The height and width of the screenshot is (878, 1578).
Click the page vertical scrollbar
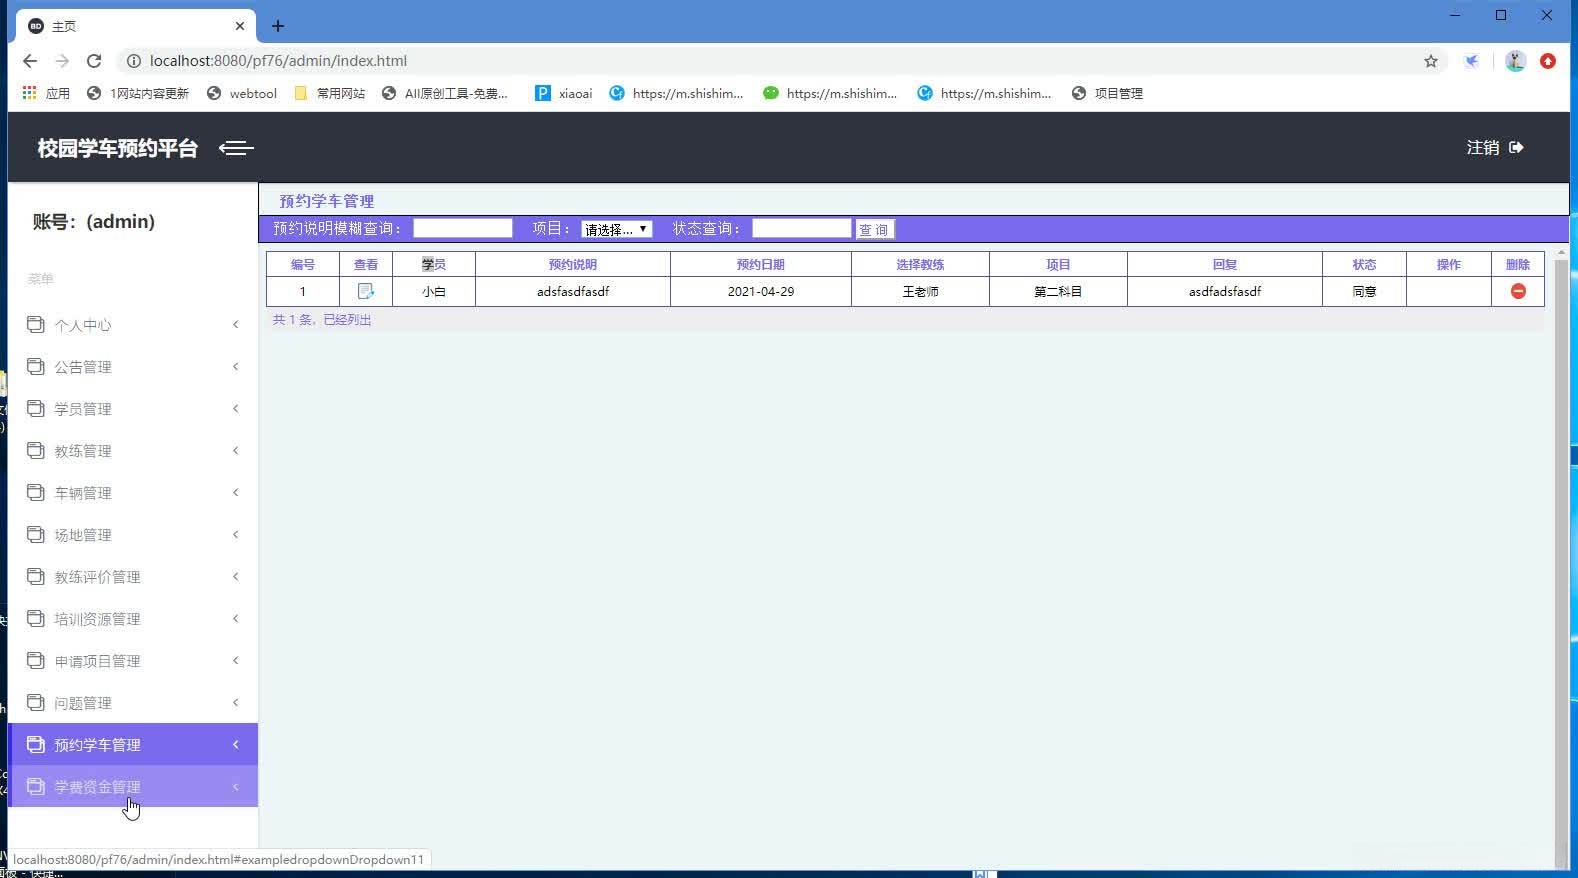1561,558
